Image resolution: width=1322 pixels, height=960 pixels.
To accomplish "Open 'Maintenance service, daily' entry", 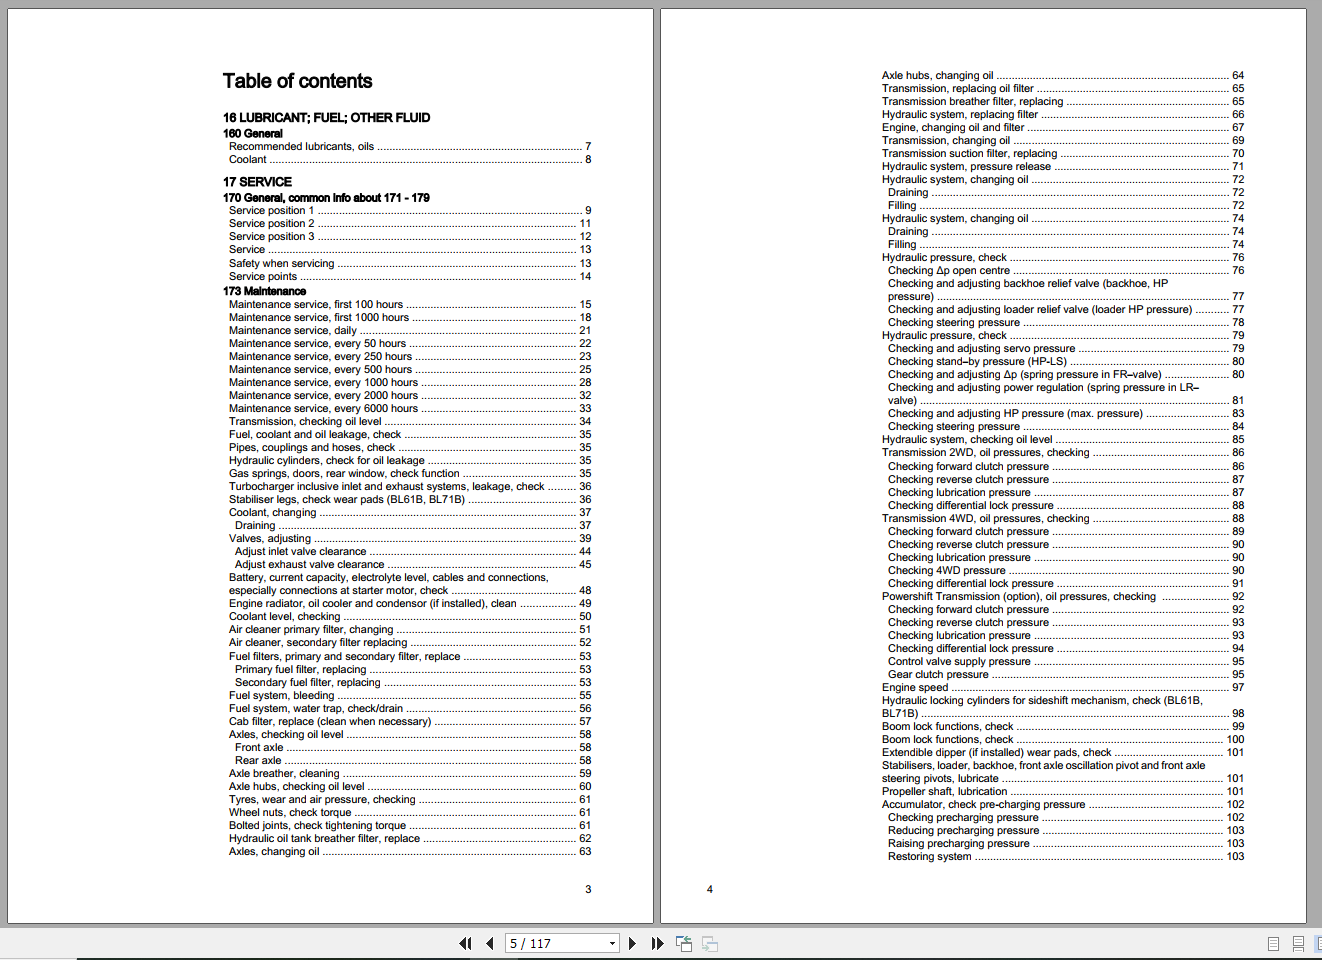I will pos(410,330).
